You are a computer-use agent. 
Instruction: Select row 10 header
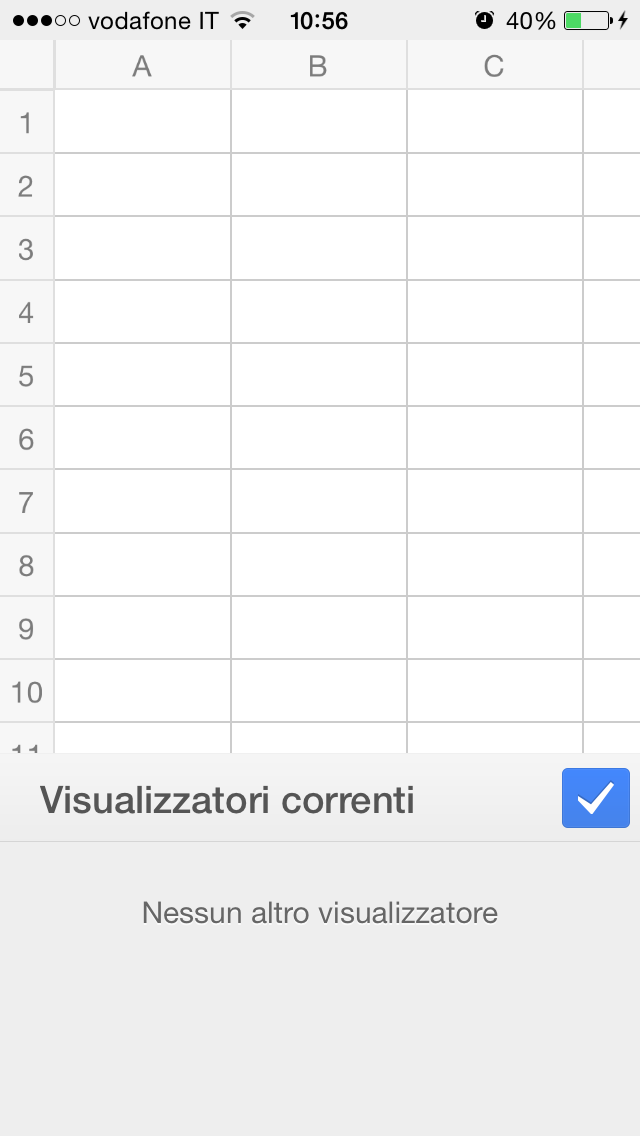point(26,691)
